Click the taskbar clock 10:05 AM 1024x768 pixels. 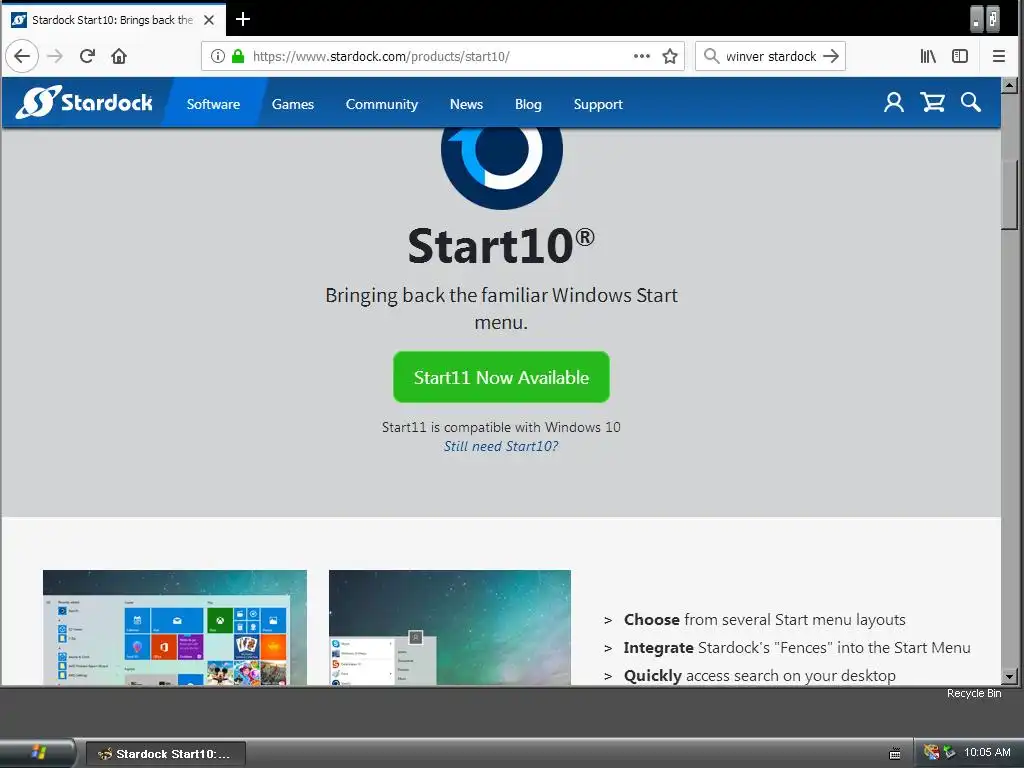click(987, 752)
